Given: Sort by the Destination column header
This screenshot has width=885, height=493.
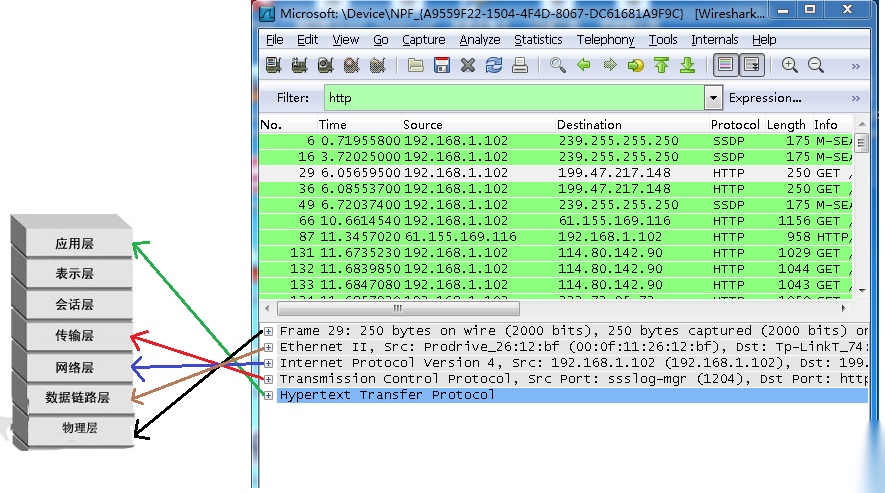Looking at the screenshot, I should (632, 125).
